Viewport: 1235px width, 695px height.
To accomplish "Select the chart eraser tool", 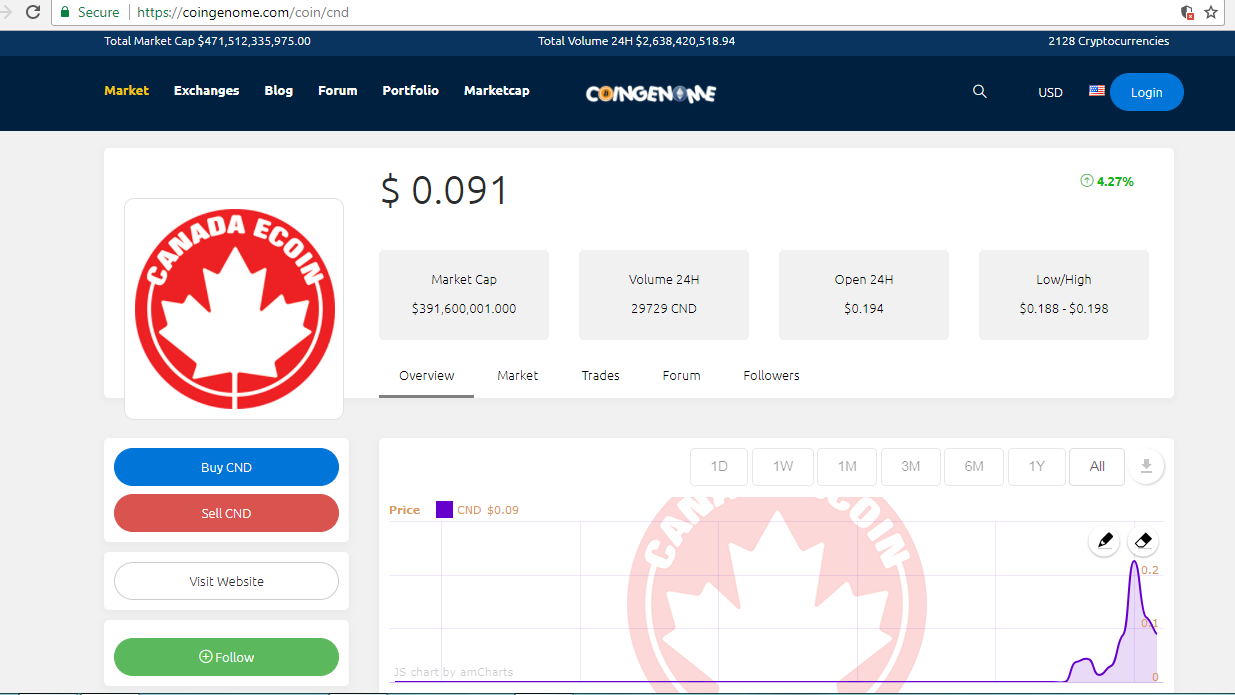I will (1145, 541).
